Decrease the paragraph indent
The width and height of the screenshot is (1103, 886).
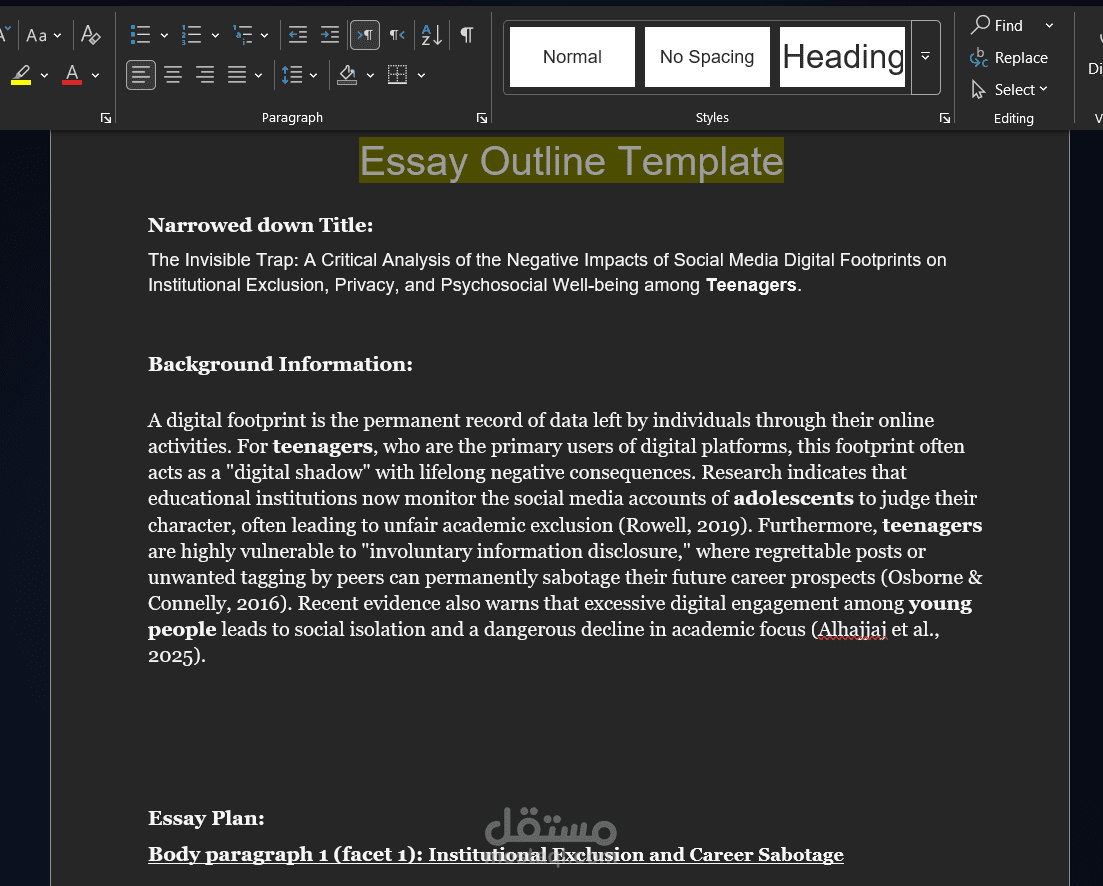click(297, 35)
